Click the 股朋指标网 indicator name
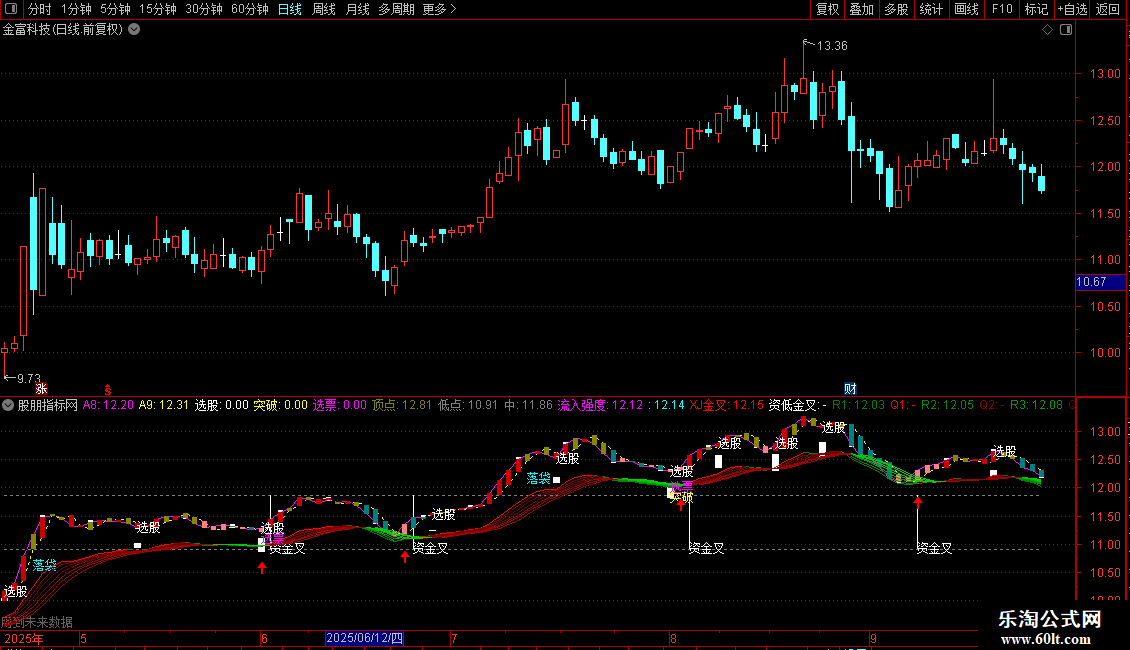This screenshot has height=650, width=1130. coord(48,405)
